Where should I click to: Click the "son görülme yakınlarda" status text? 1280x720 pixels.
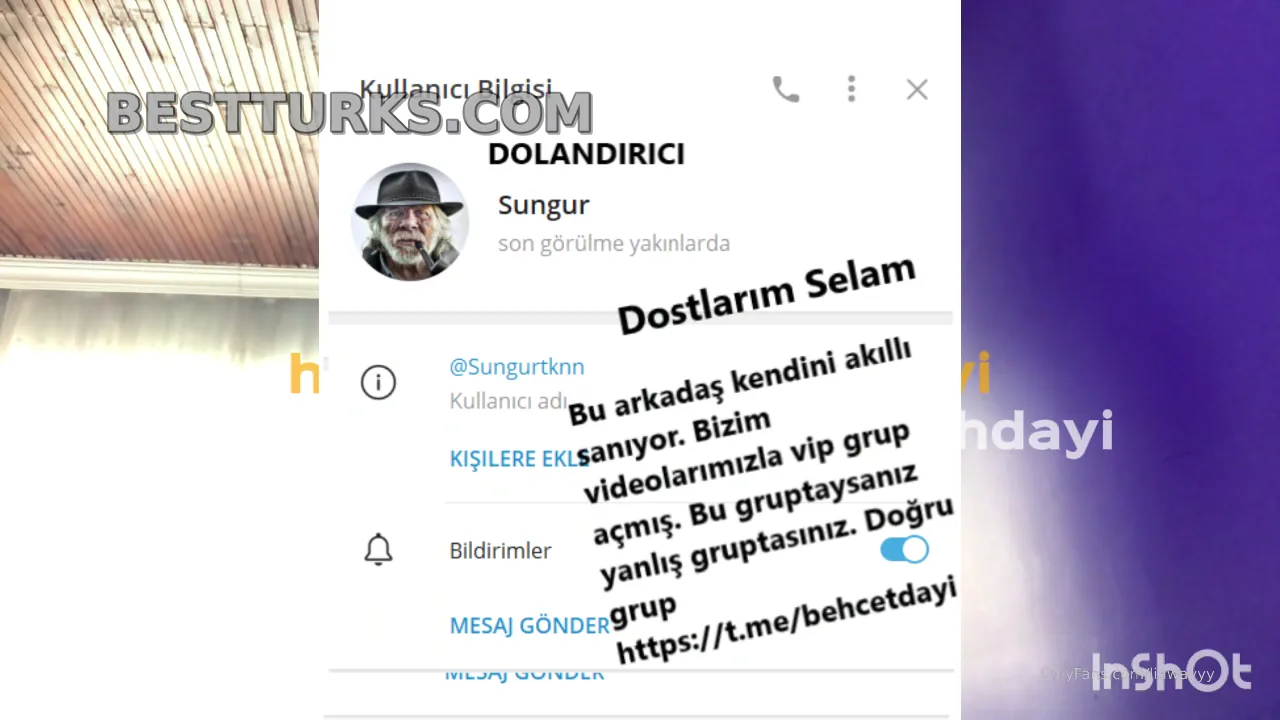614,243
